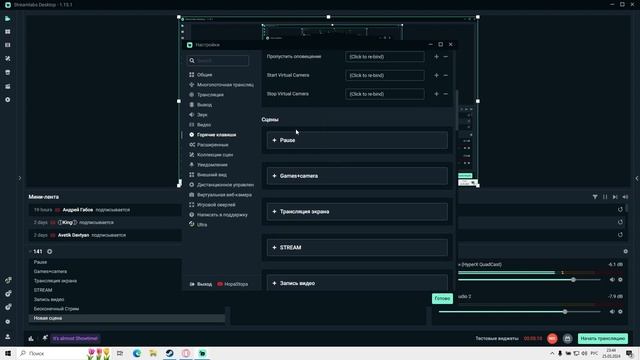Open Steam from the Windows taskbar
Screen dimensions: 640x360
click(x=169, y=353)
